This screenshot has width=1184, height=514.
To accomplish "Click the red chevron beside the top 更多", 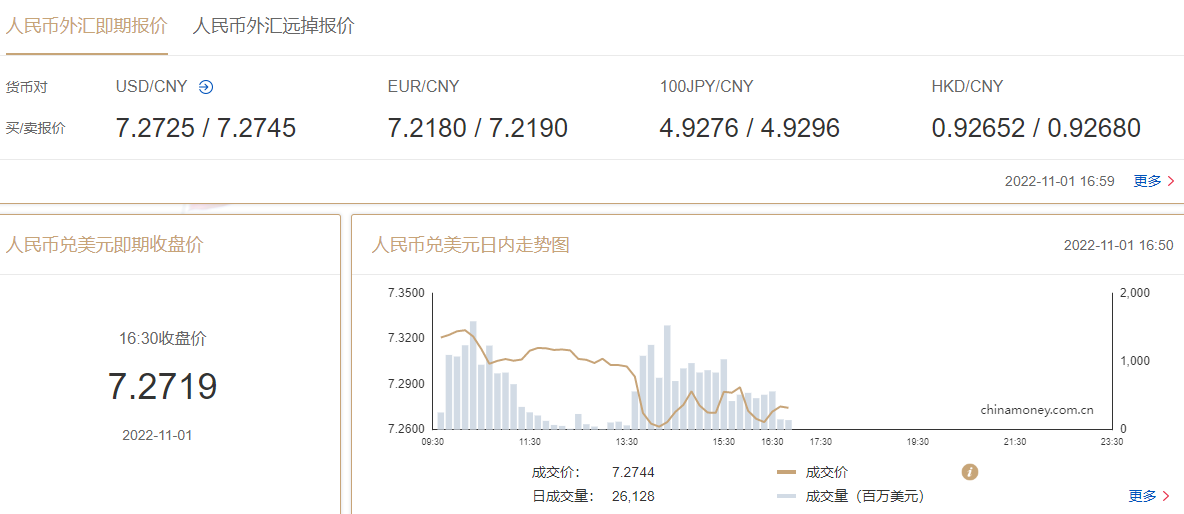I will [1171, 182].
